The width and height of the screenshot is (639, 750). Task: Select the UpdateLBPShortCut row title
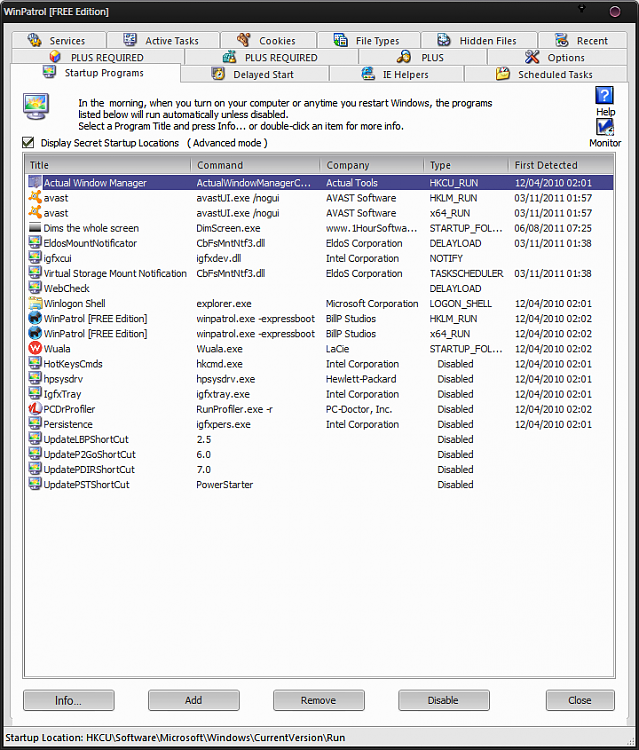click(86, 439)
